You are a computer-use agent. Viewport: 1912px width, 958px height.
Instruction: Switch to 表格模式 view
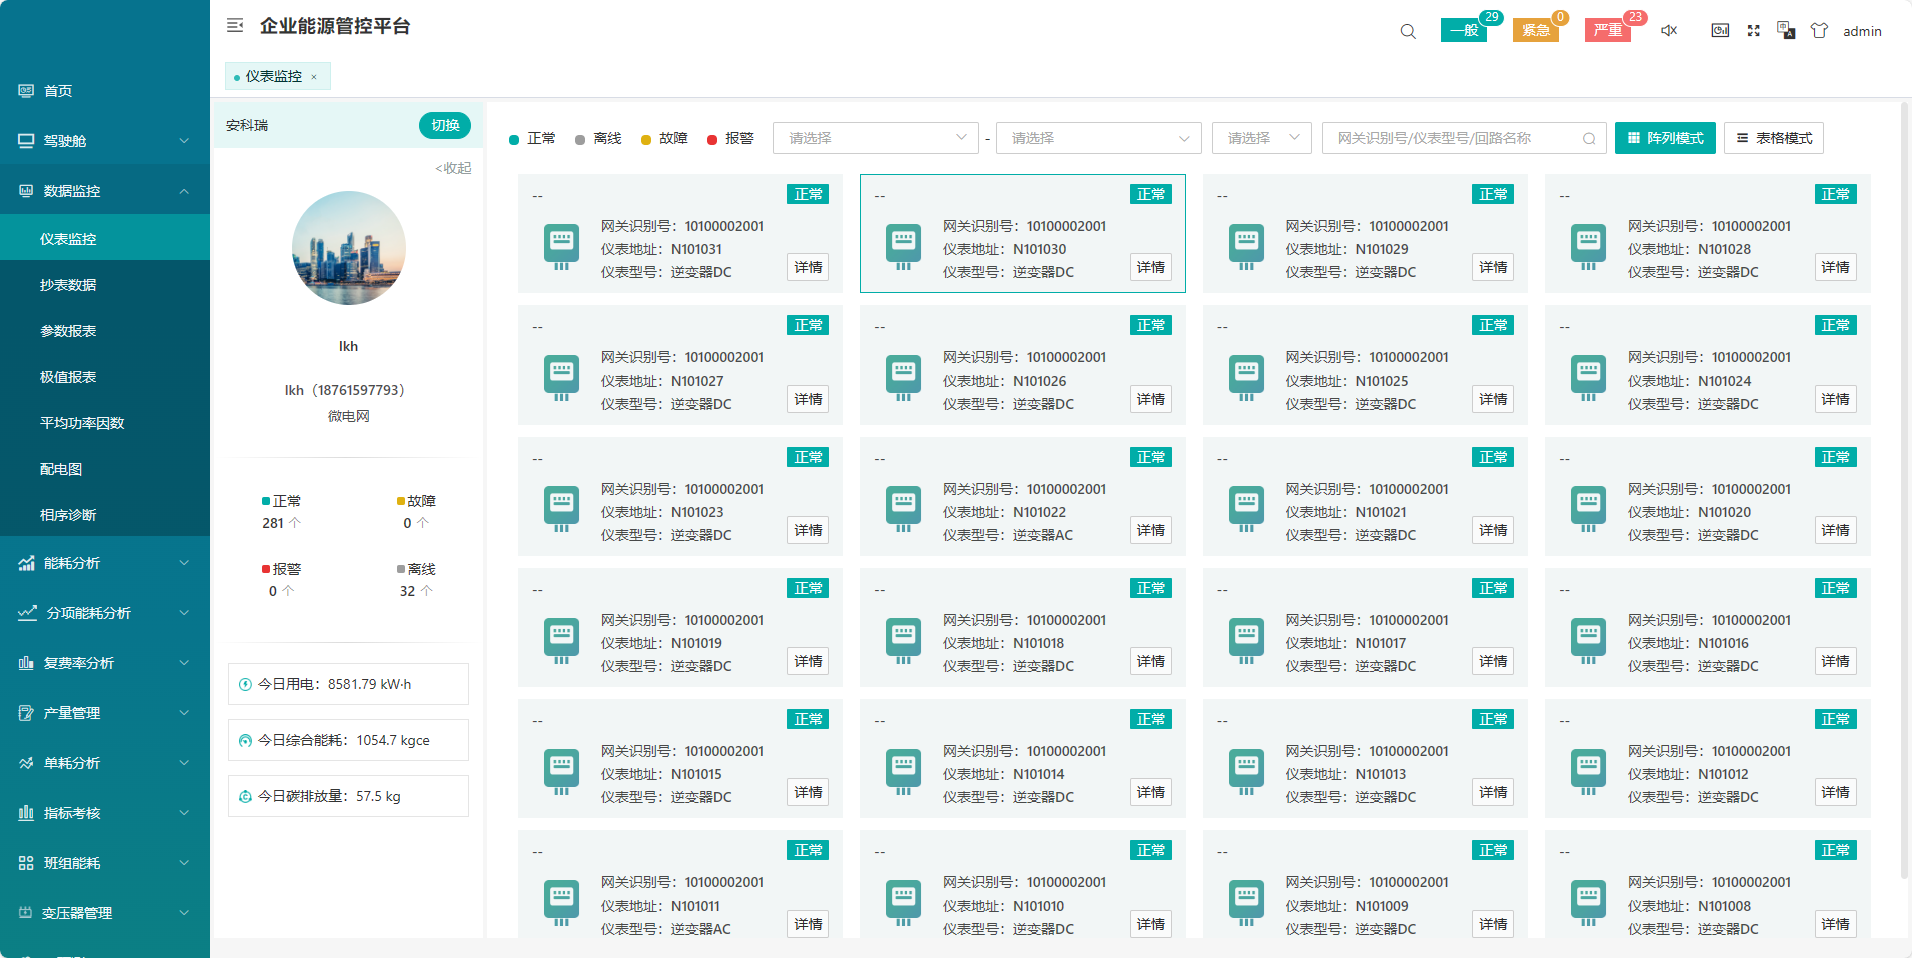pyautogui.click(x=1773, y=138)
